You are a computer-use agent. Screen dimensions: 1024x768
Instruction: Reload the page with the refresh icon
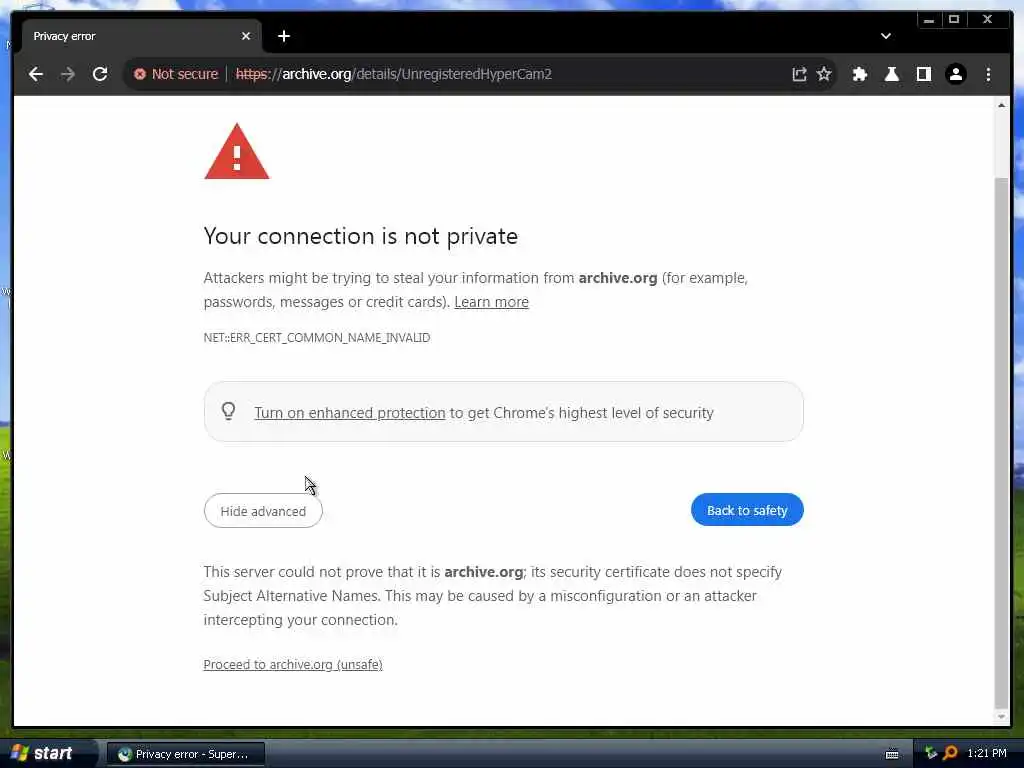tap(100, 74)
